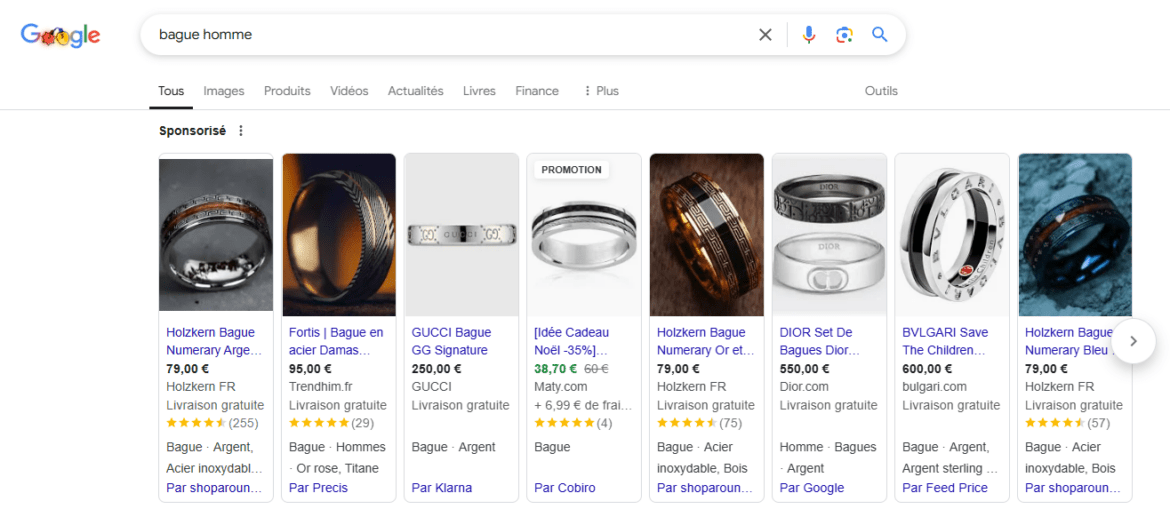Click the 95,00 € price
This screenshot has height=517, width=1170.
(x=310, y=369)
